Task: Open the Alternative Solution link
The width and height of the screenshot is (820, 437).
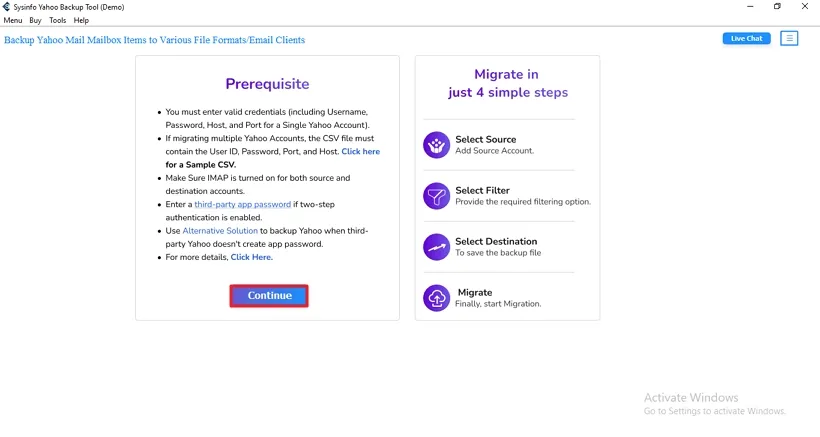Action: pyautogui.click(x=220, y=231)
